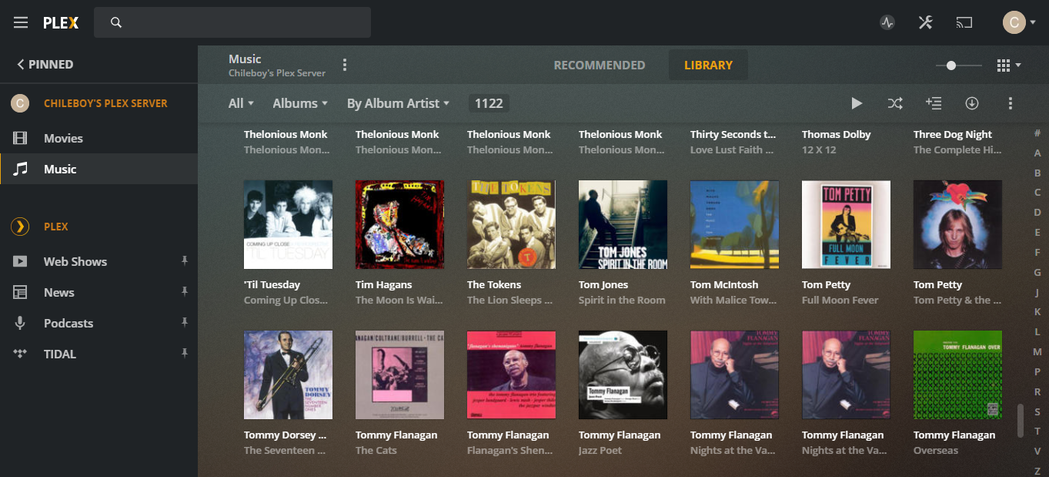Switch to the LIBRARY tab

[x=708, y=65]
